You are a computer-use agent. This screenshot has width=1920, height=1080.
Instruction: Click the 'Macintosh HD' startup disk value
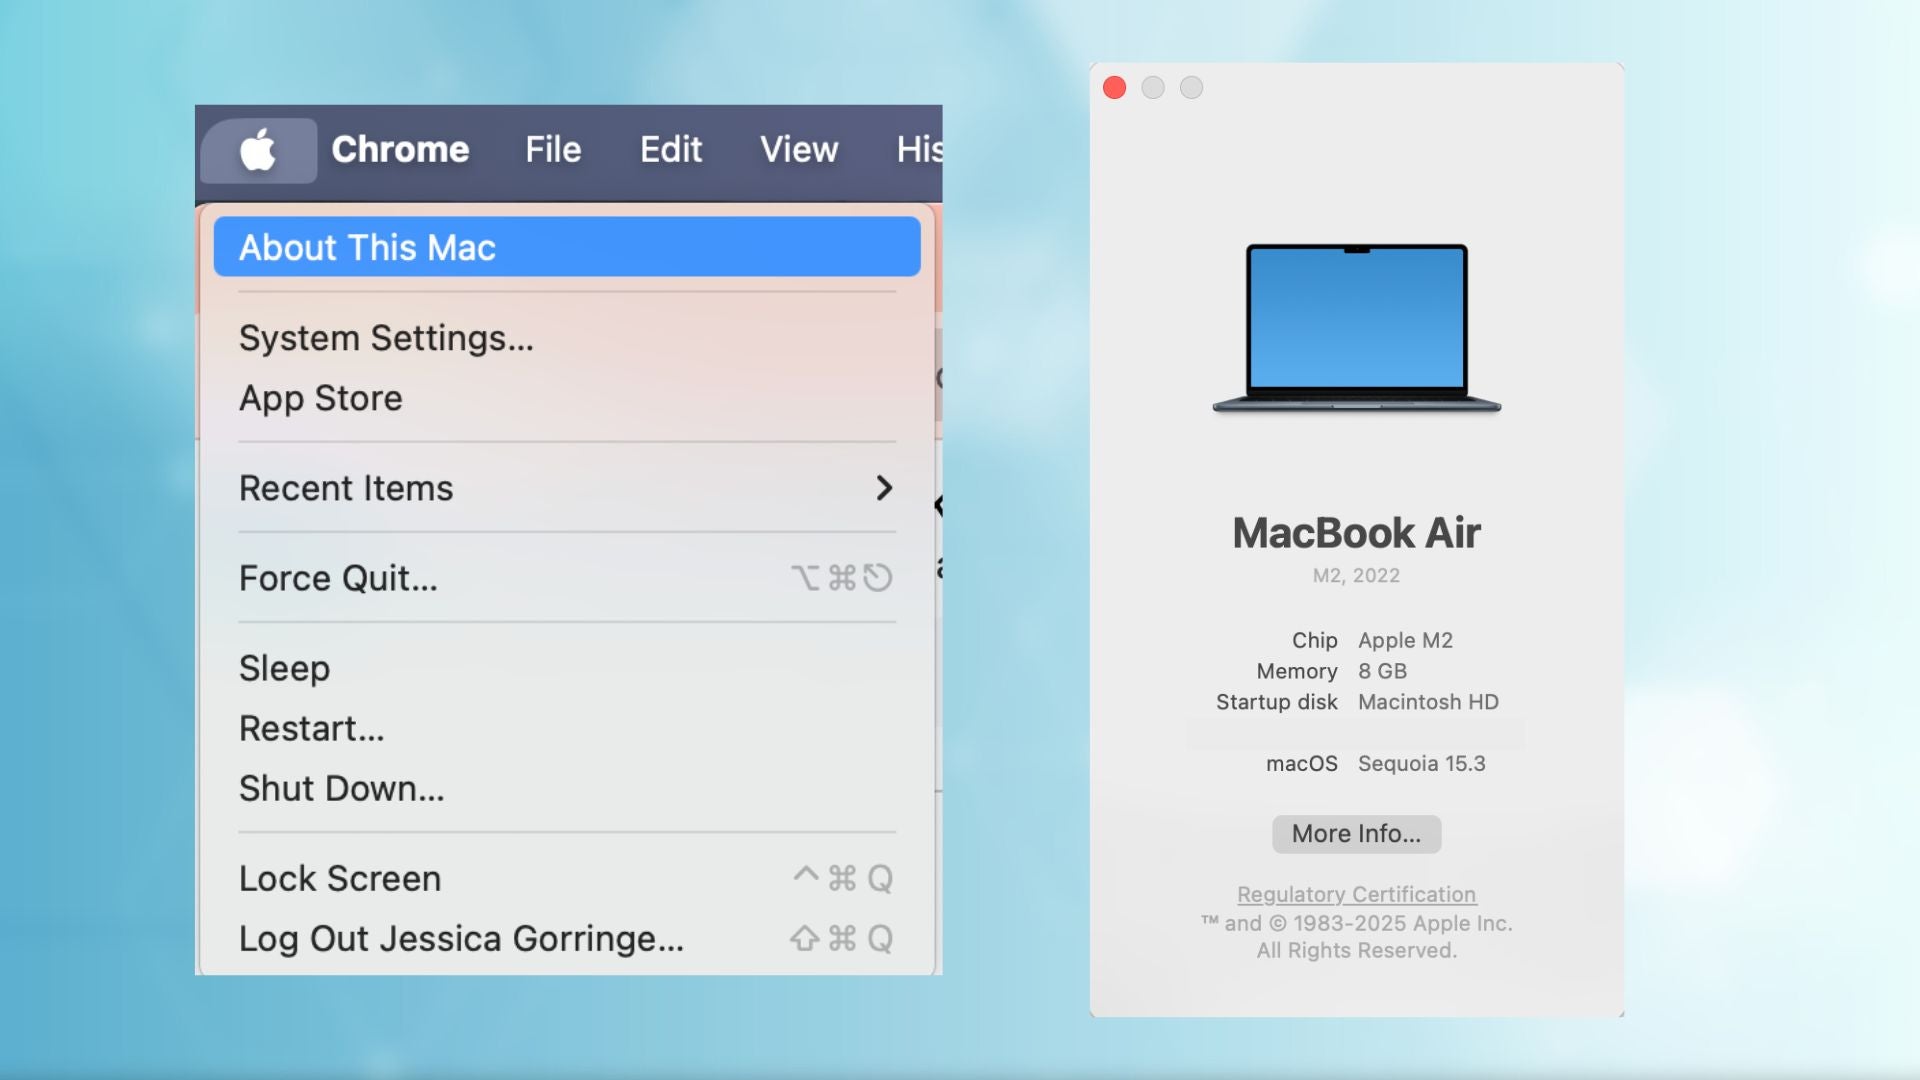coord(1428,702)
